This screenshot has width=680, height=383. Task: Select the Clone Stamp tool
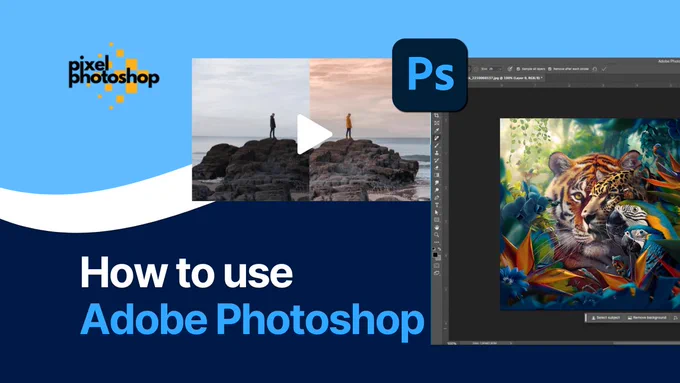(x=437, y=153)
